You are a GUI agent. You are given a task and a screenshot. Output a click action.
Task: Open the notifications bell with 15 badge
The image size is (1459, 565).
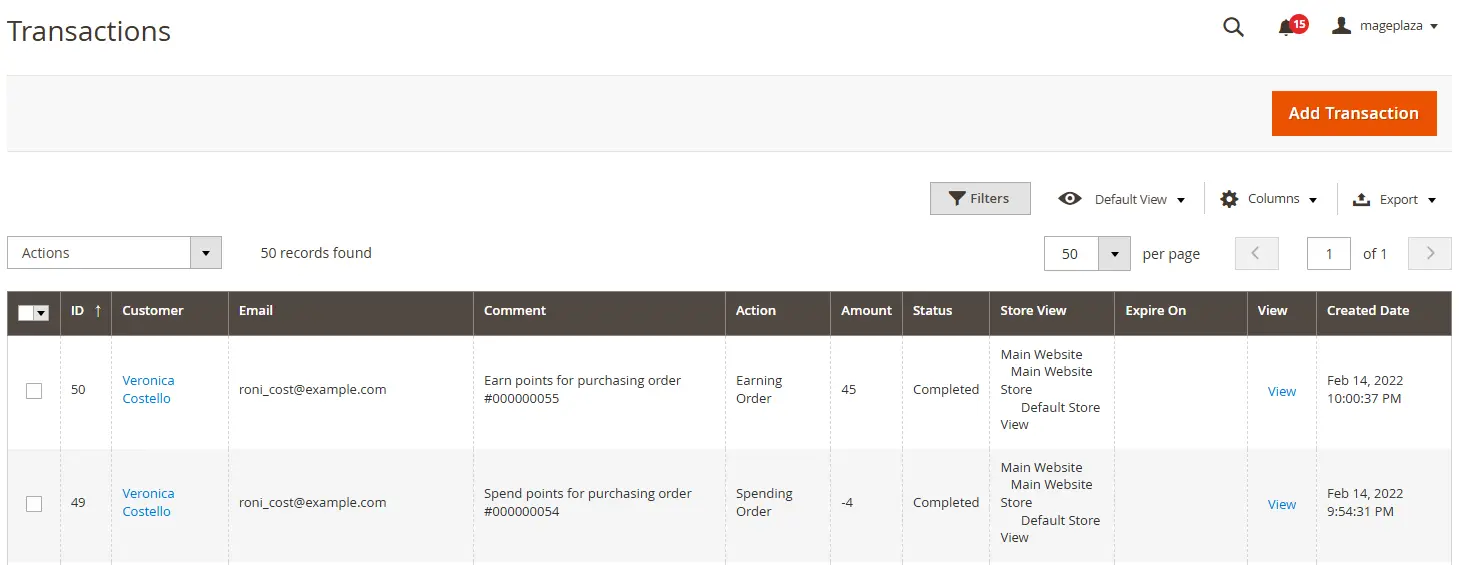click(x=1291, y=26)
